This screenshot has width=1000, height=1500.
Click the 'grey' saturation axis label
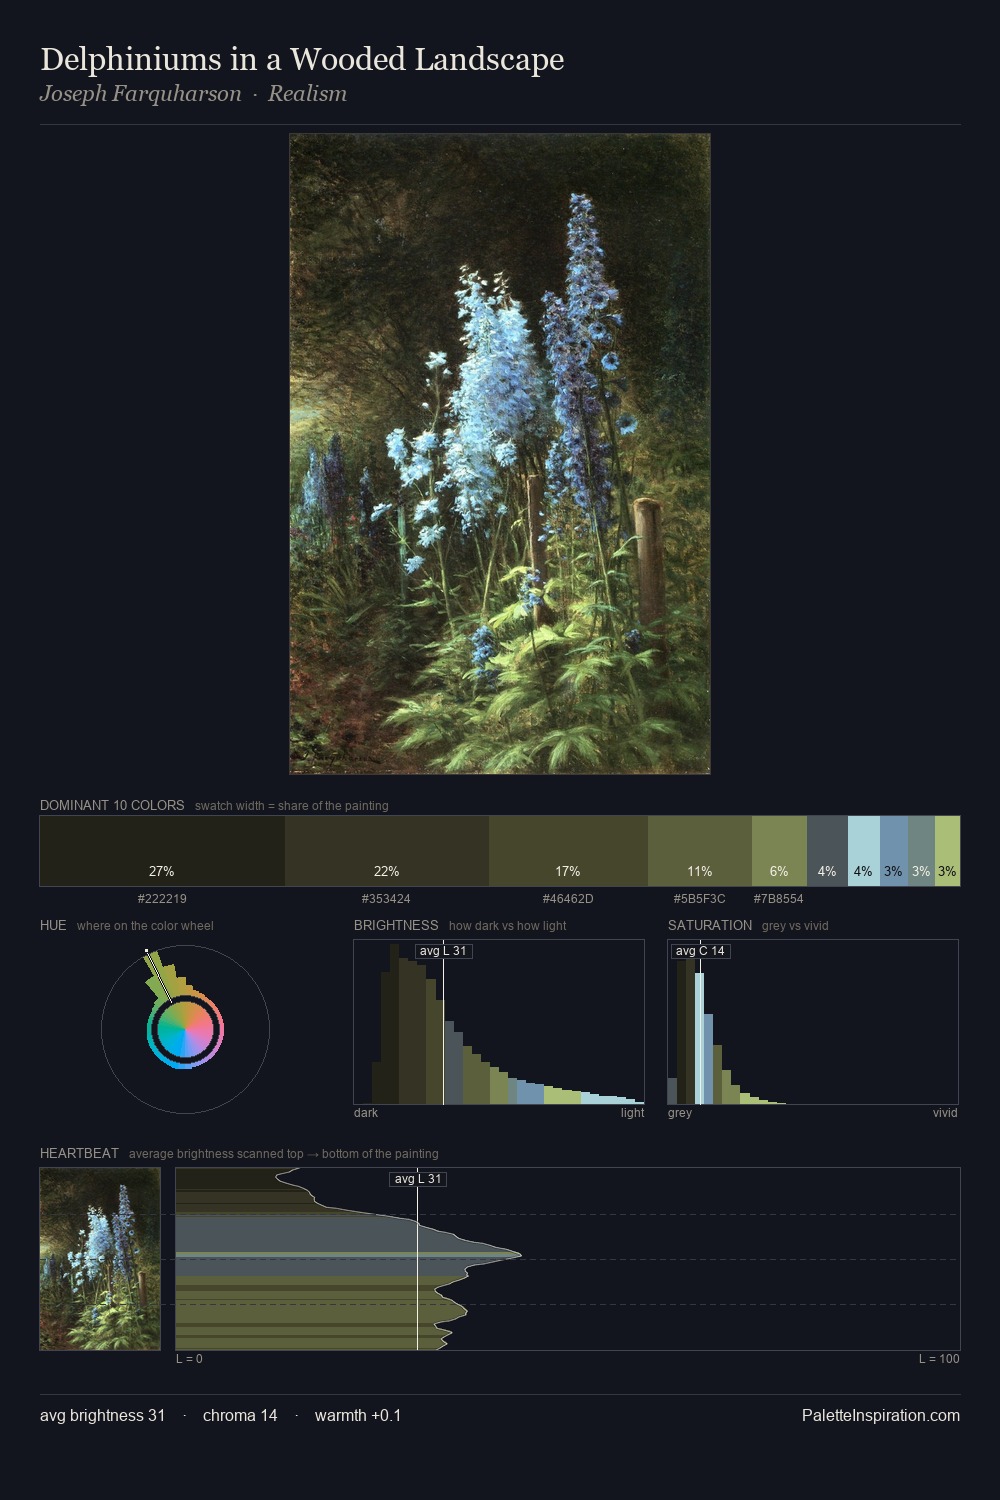click(x=680, y=1113)
